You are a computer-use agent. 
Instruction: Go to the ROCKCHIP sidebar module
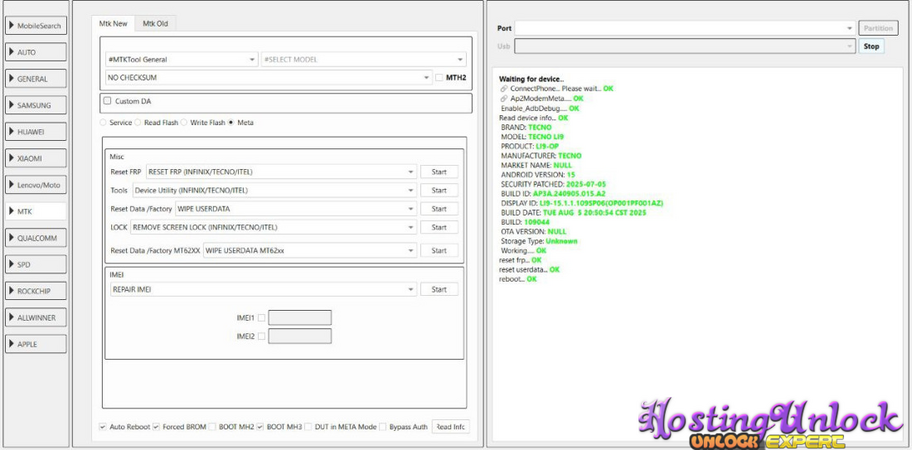36,291
